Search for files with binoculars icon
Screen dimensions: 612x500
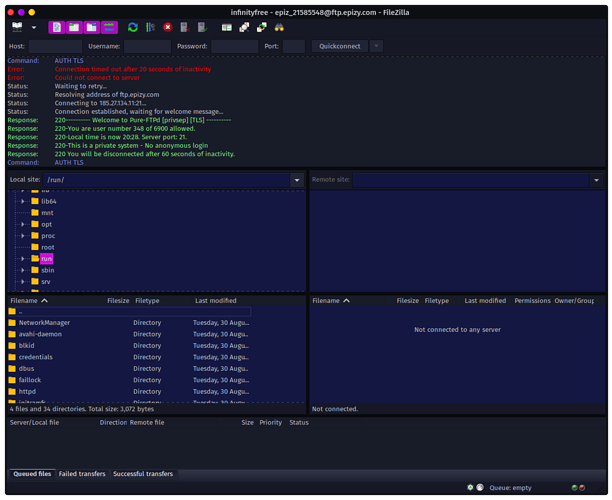click(279, 27)
